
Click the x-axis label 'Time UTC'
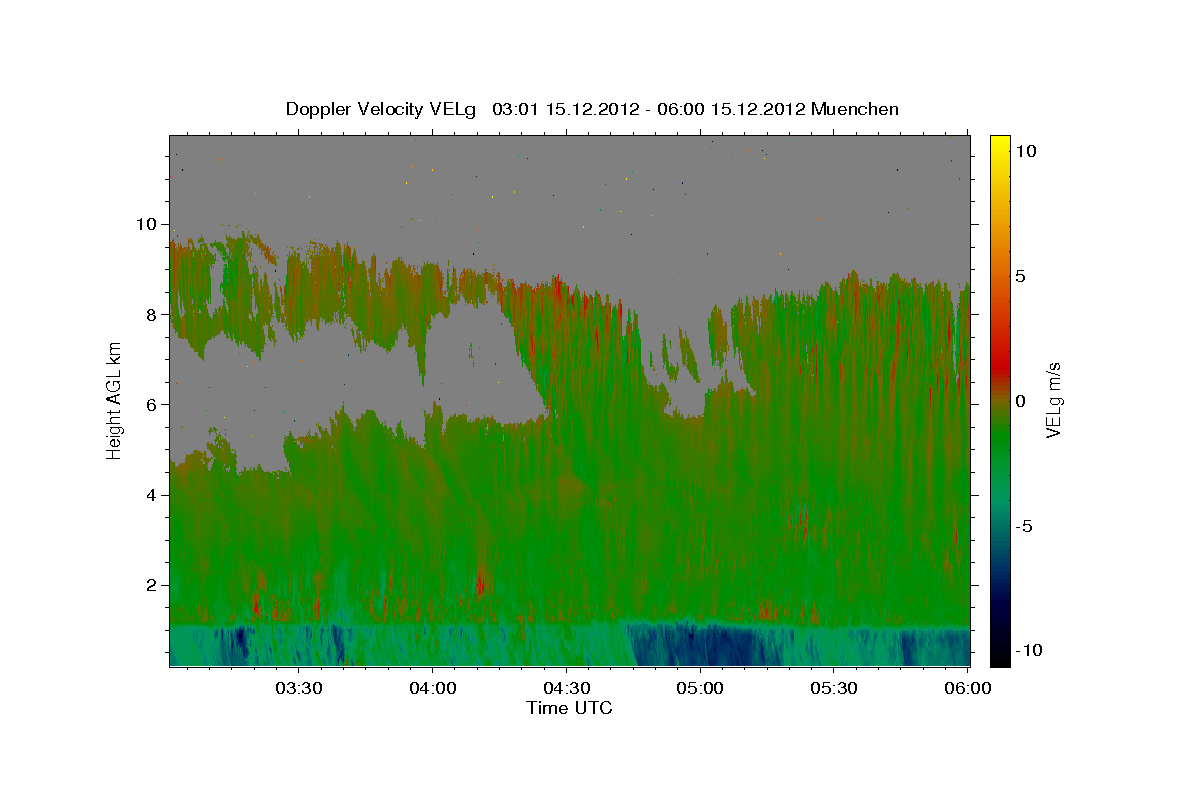(x=569, y=708)
